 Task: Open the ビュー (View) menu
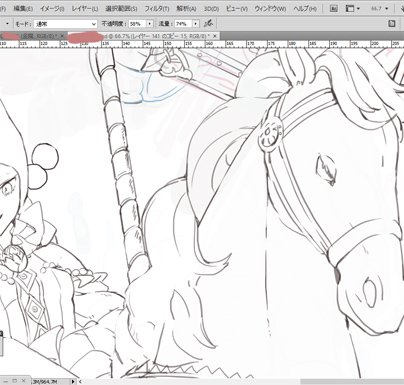237,9
